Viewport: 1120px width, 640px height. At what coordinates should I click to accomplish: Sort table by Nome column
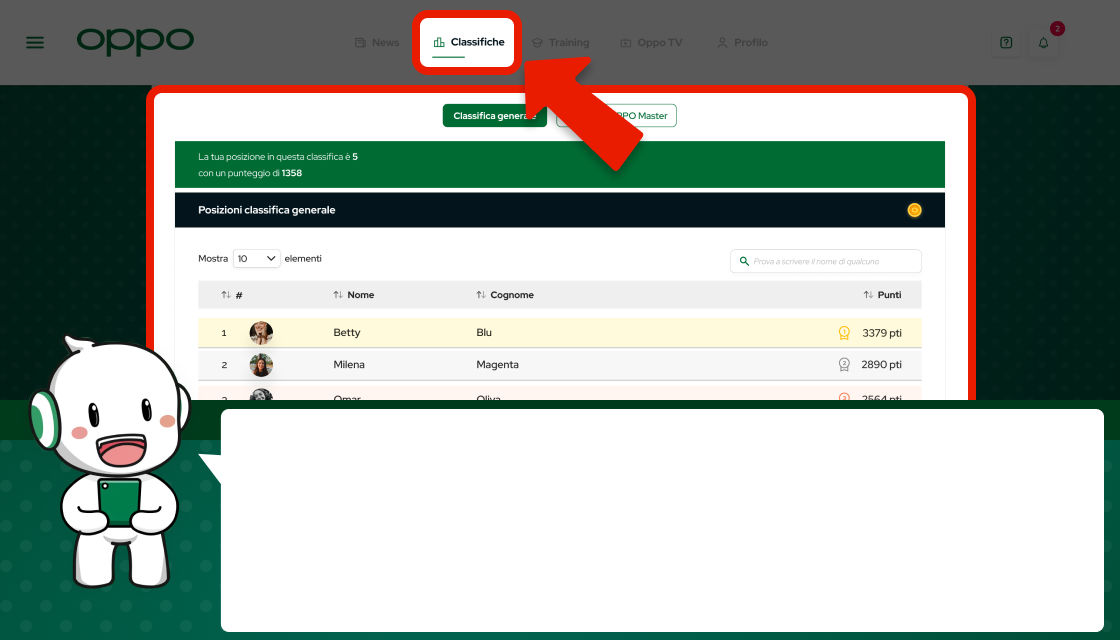(354, 295)
